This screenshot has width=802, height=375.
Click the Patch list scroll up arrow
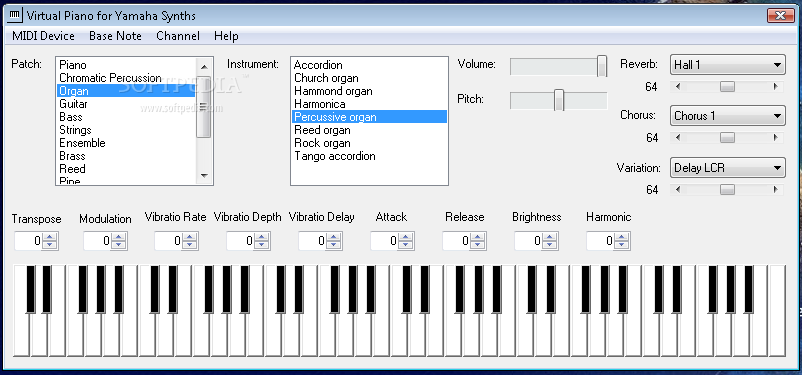pyautogui.click(x=204, y=67)
